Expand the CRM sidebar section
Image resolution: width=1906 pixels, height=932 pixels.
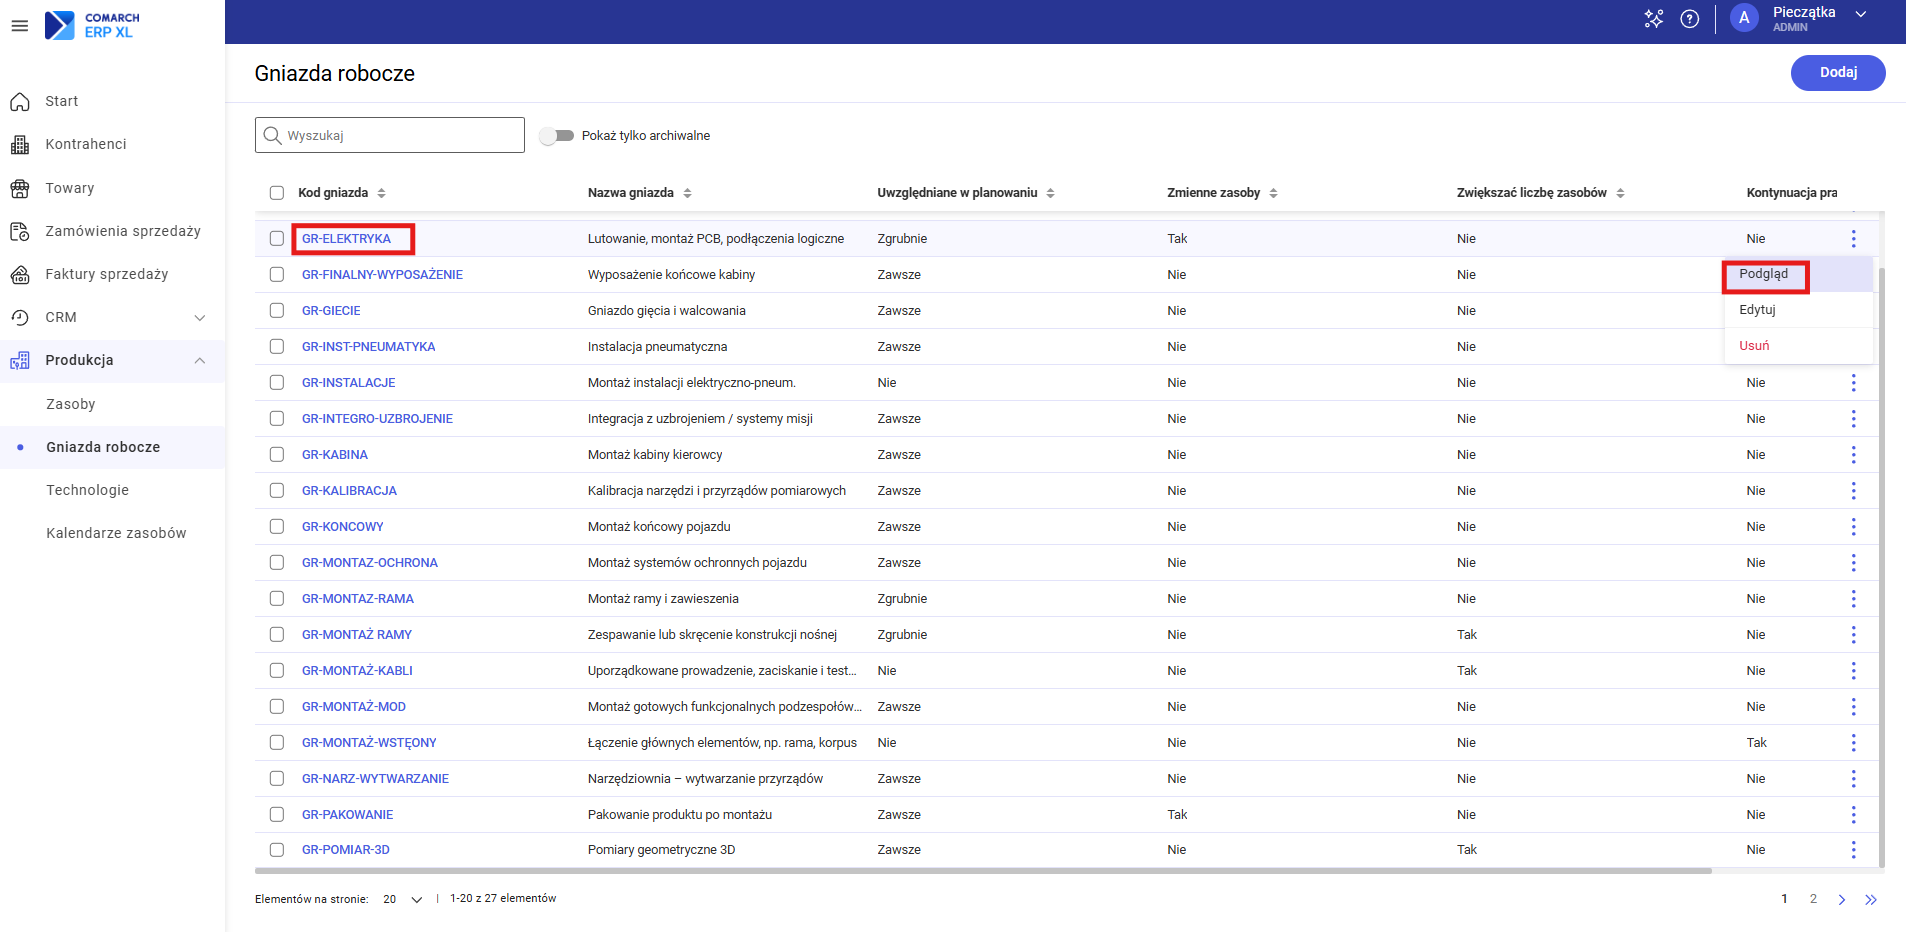click(x=200, y=318)
